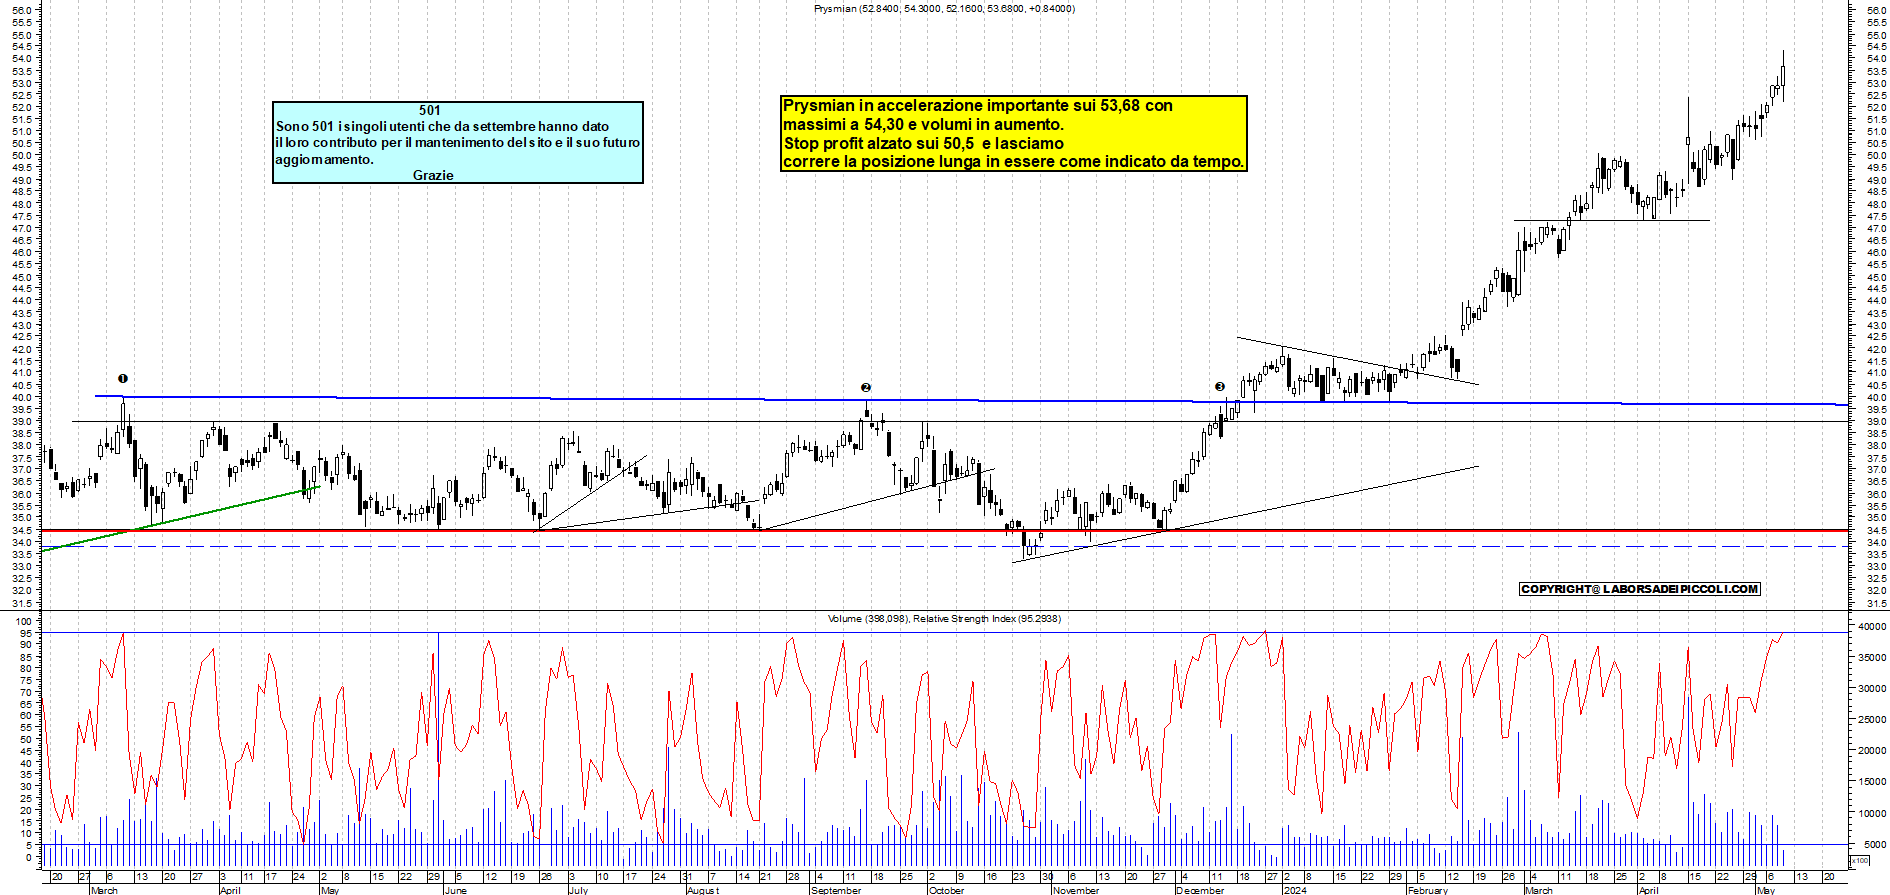Click the February month label on the time axis
The image size is (1890, 895).
[1427, 890]
